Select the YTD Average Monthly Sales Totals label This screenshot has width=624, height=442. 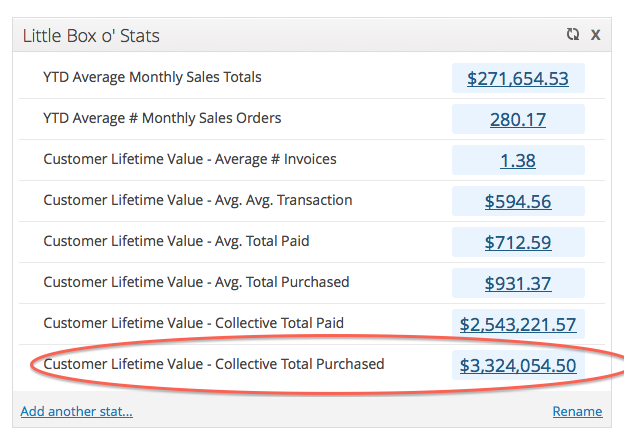point(152,77)
